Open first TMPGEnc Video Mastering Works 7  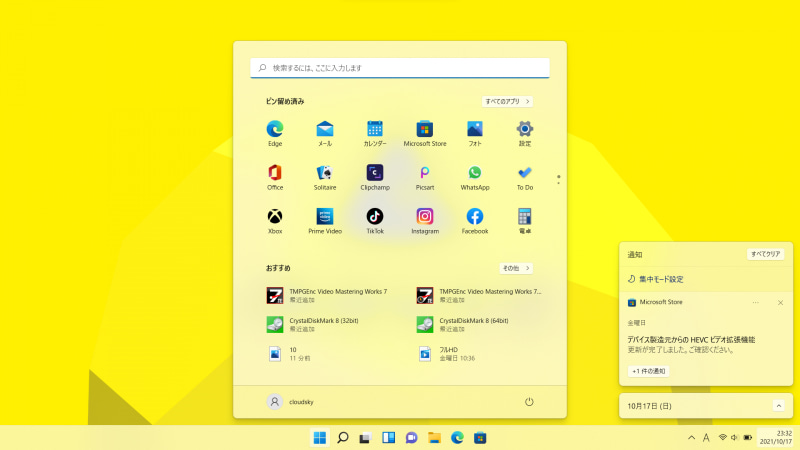(327, 295)
